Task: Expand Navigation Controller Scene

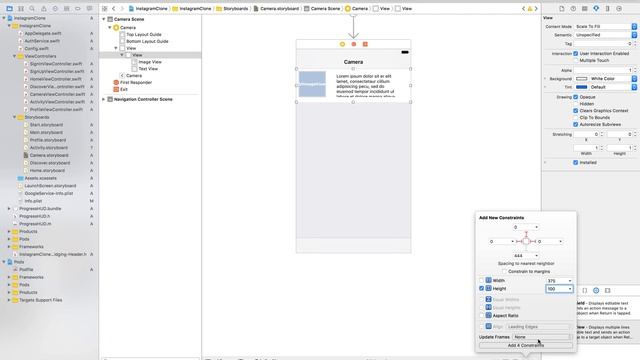Action: coord(104,99)
